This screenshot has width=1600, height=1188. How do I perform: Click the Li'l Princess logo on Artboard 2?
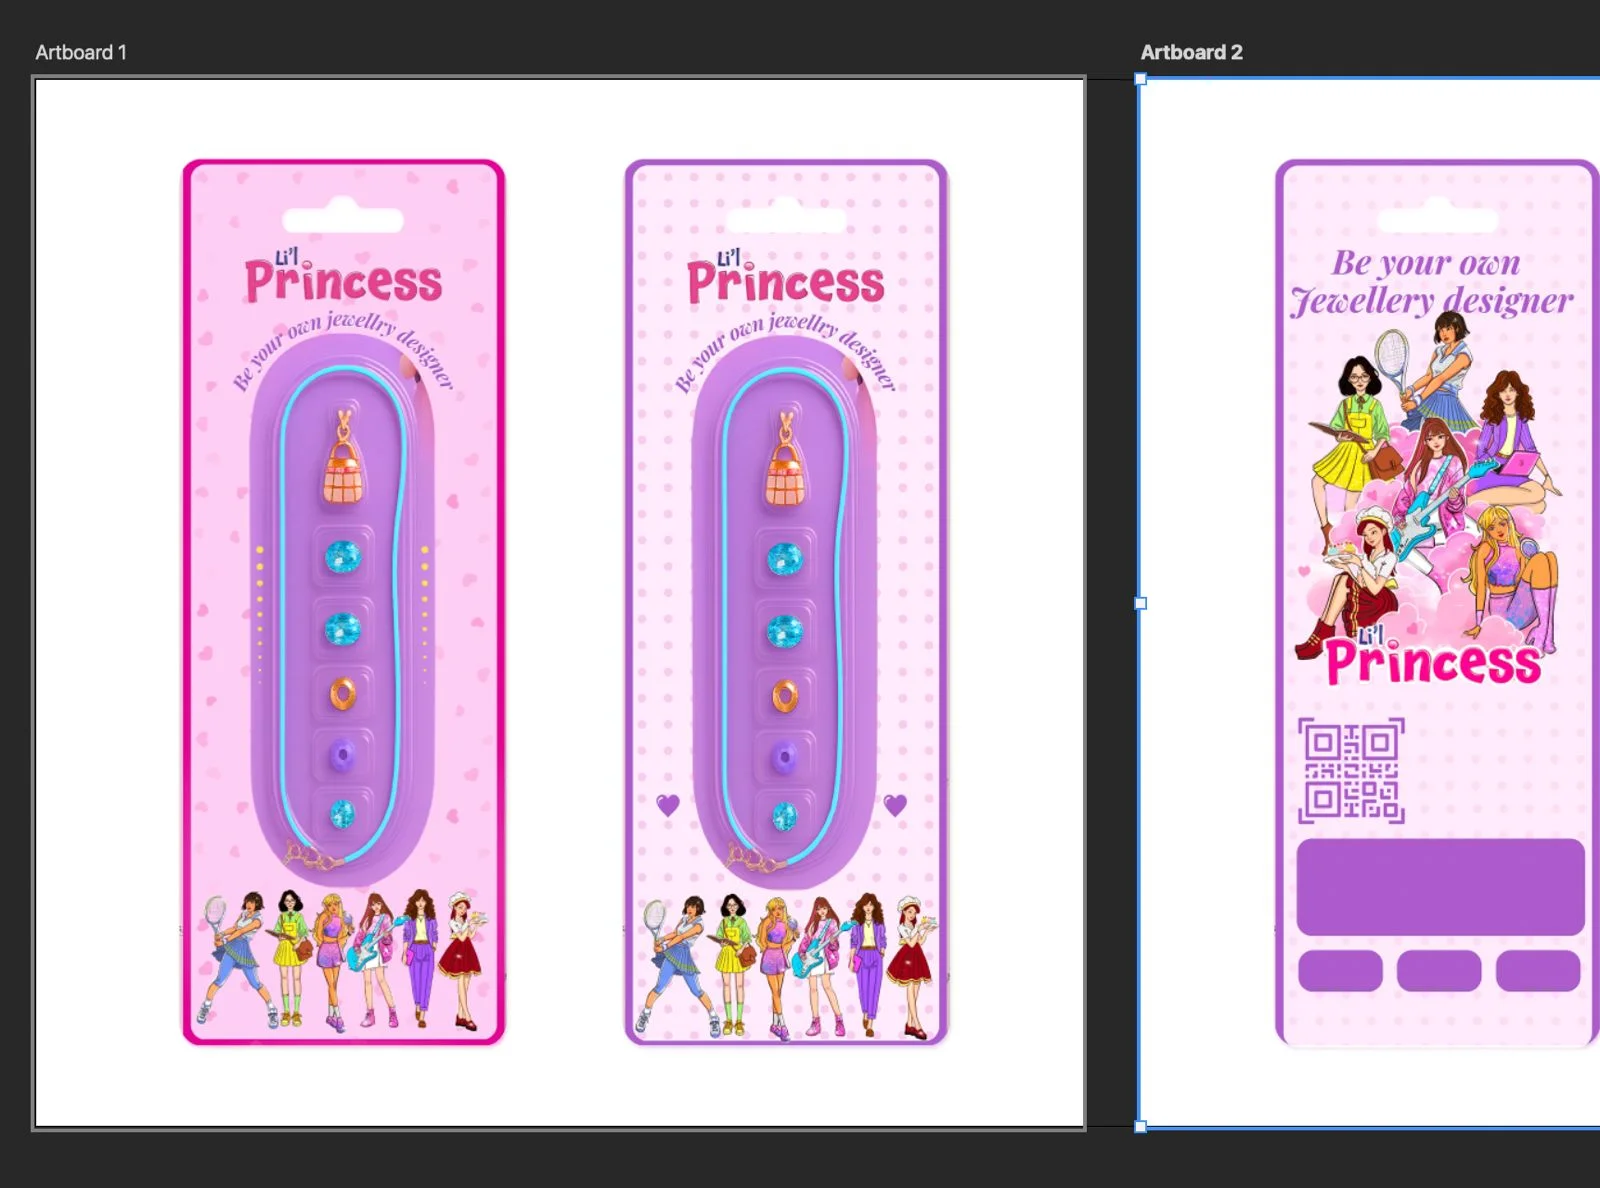pyautogui.click(x=1432, y=660)
